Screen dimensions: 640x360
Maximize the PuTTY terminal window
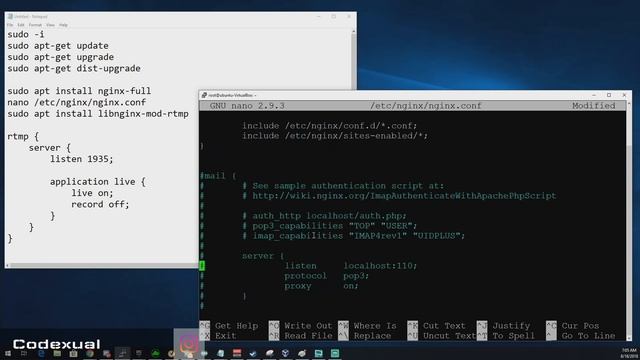(609, 95)
